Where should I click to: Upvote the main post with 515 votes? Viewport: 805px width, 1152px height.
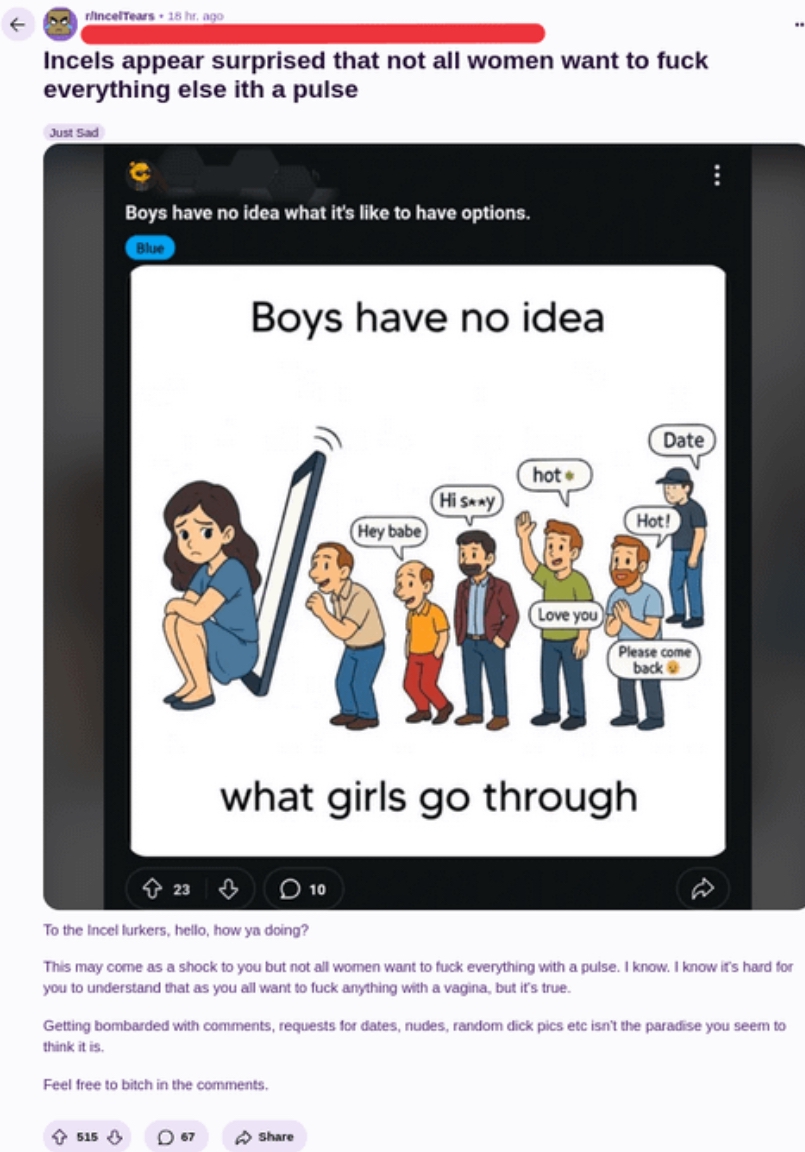[59, 1137]
